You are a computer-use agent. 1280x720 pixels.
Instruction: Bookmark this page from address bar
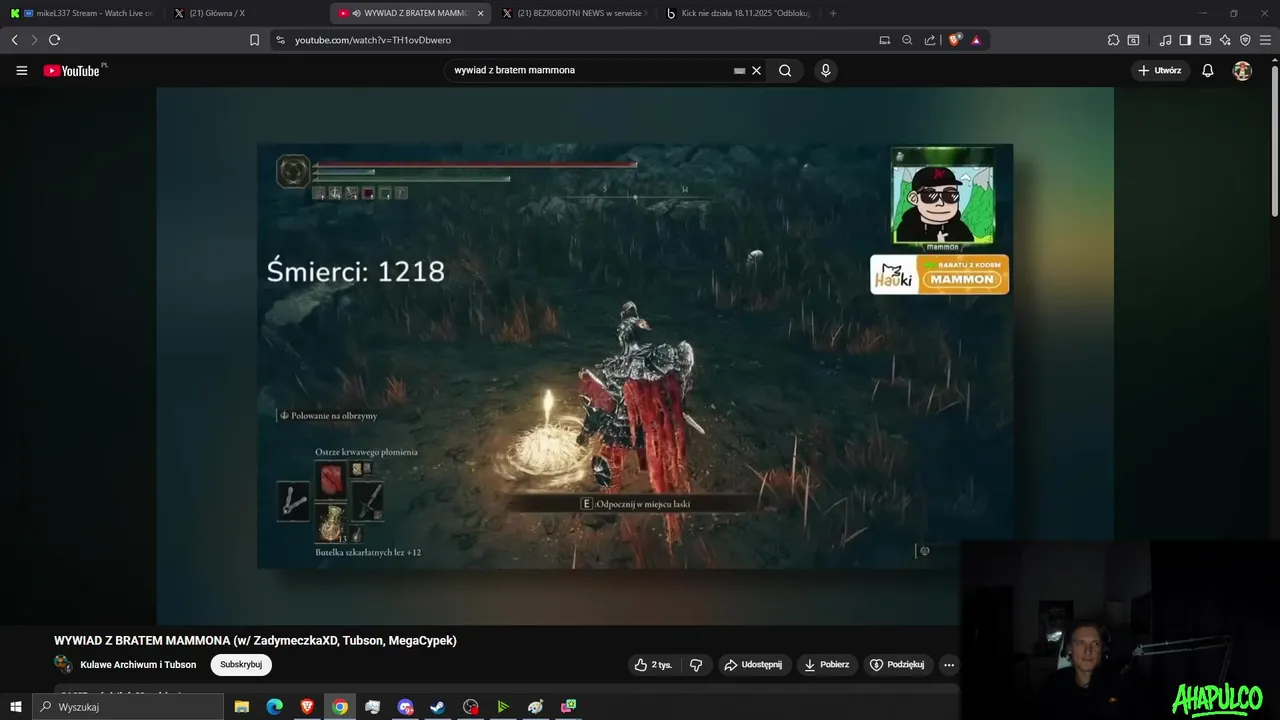[x=254, y=40]
